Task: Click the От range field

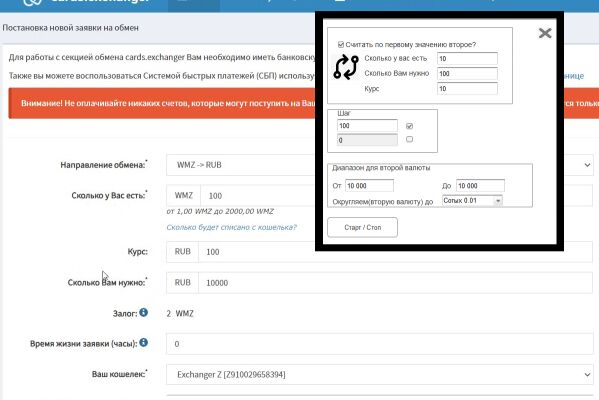Action: [x=369, y=186]
